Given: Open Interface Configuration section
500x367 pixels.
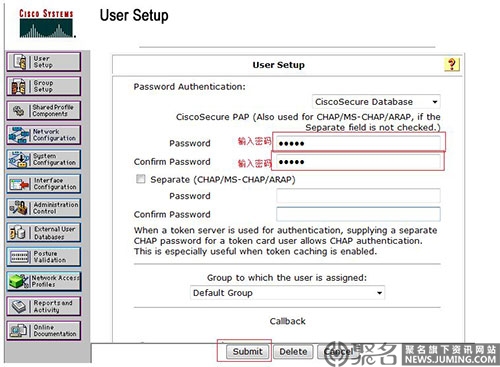Looking at the screenshot, I should coord(44,183).
